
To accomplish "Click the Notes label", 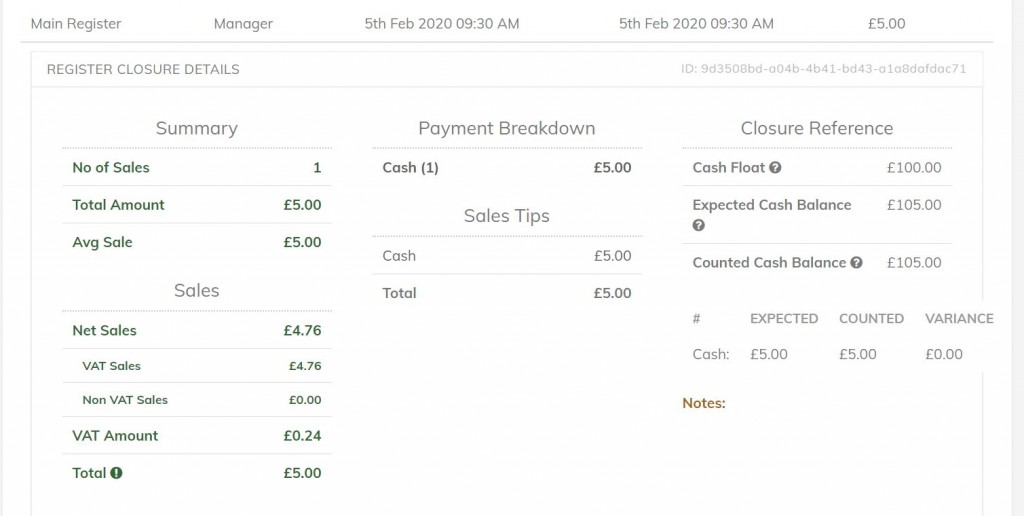I will click(704, 404).
